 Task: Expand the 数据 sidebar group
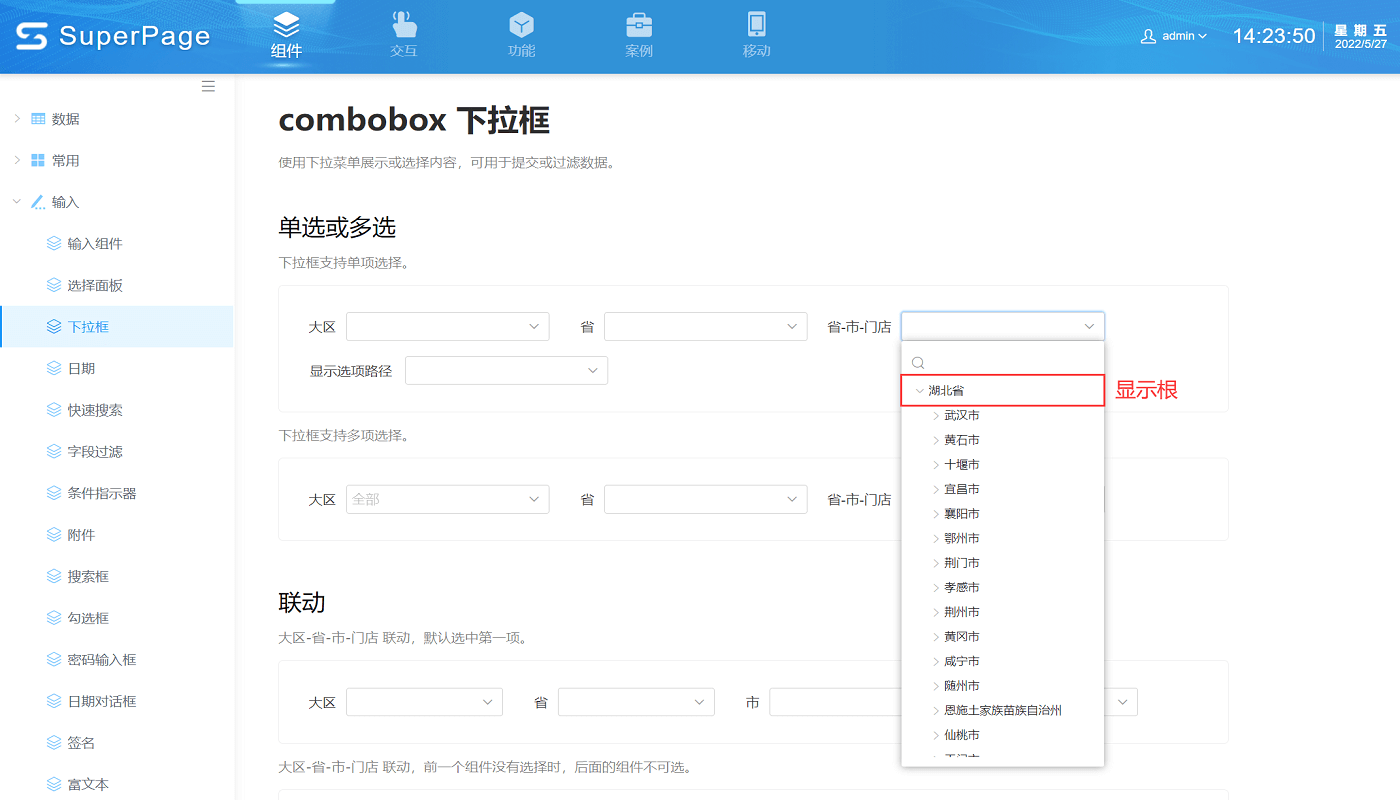coord(17,119)
